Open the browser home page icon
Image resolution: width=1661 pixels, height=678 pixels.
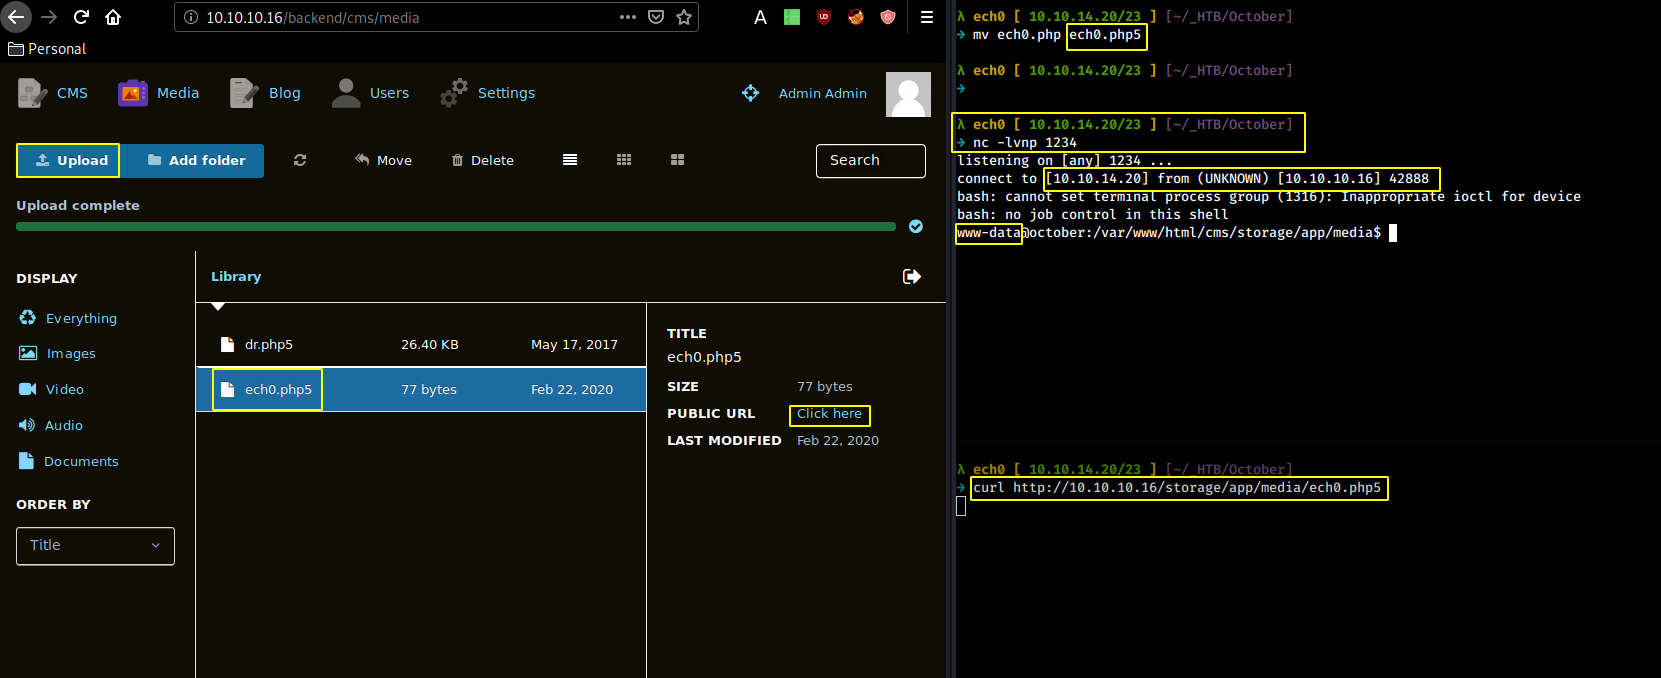coord(113,17)
